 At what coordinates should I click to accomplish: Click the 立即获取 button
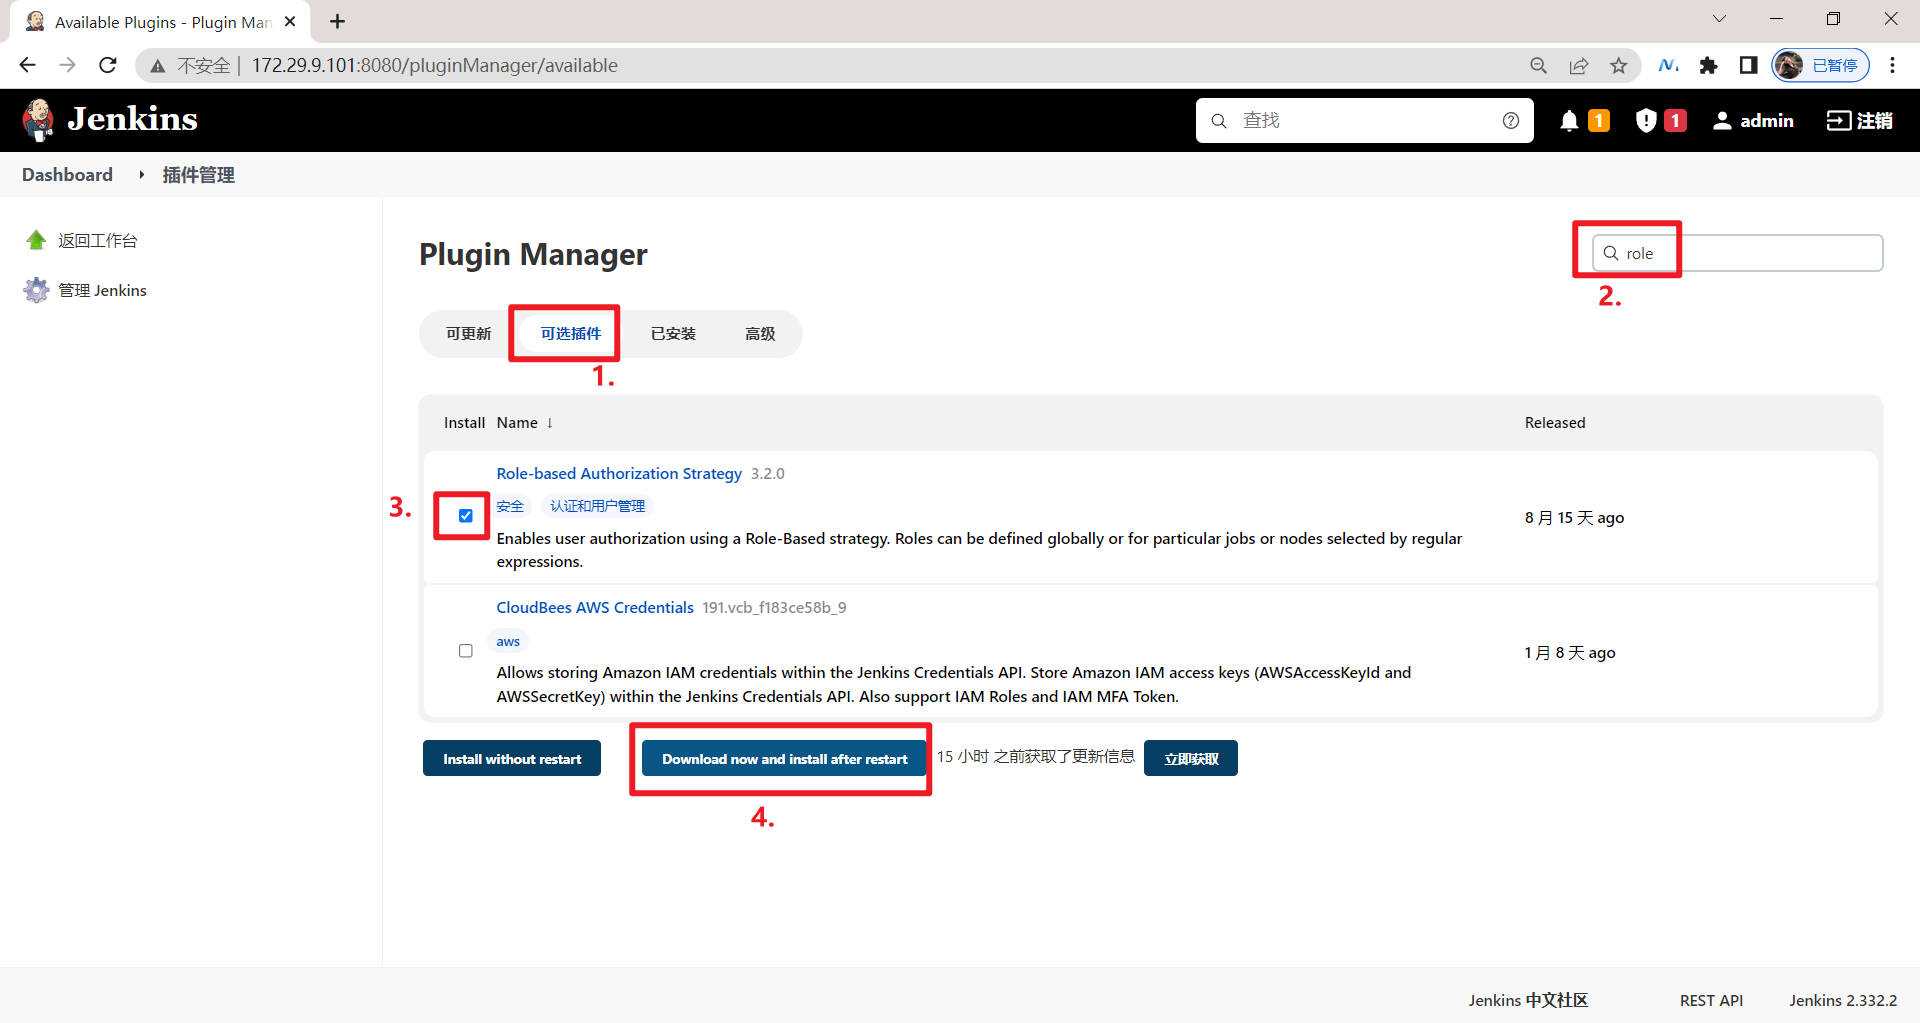pos(1191,759)
